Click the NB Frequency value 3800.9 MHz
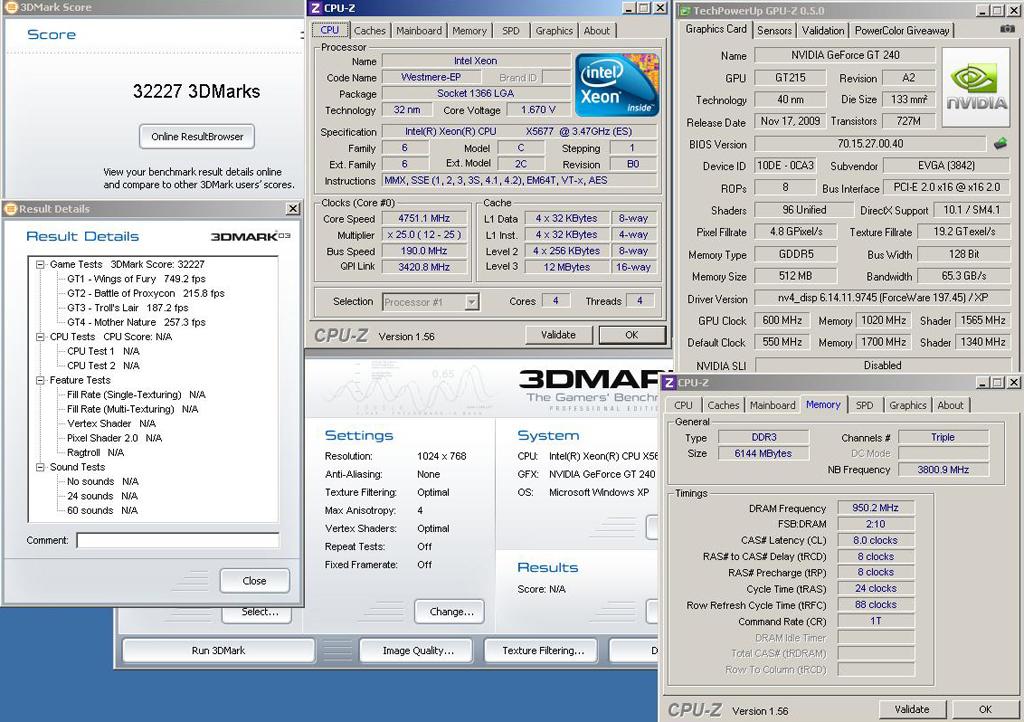The image size is (1024, 722). coord(943,469)
